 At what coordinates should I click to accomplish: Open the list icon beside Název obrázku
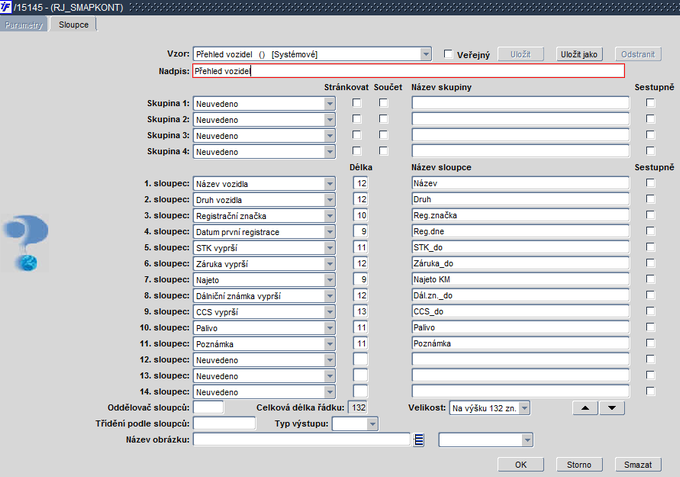tap(420, 440)
